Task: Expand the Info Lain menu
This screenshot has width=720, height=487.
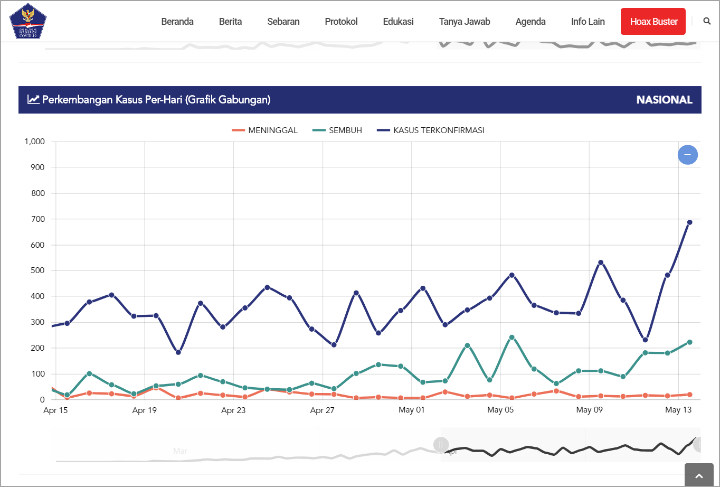Action: [x=588, y=22]
